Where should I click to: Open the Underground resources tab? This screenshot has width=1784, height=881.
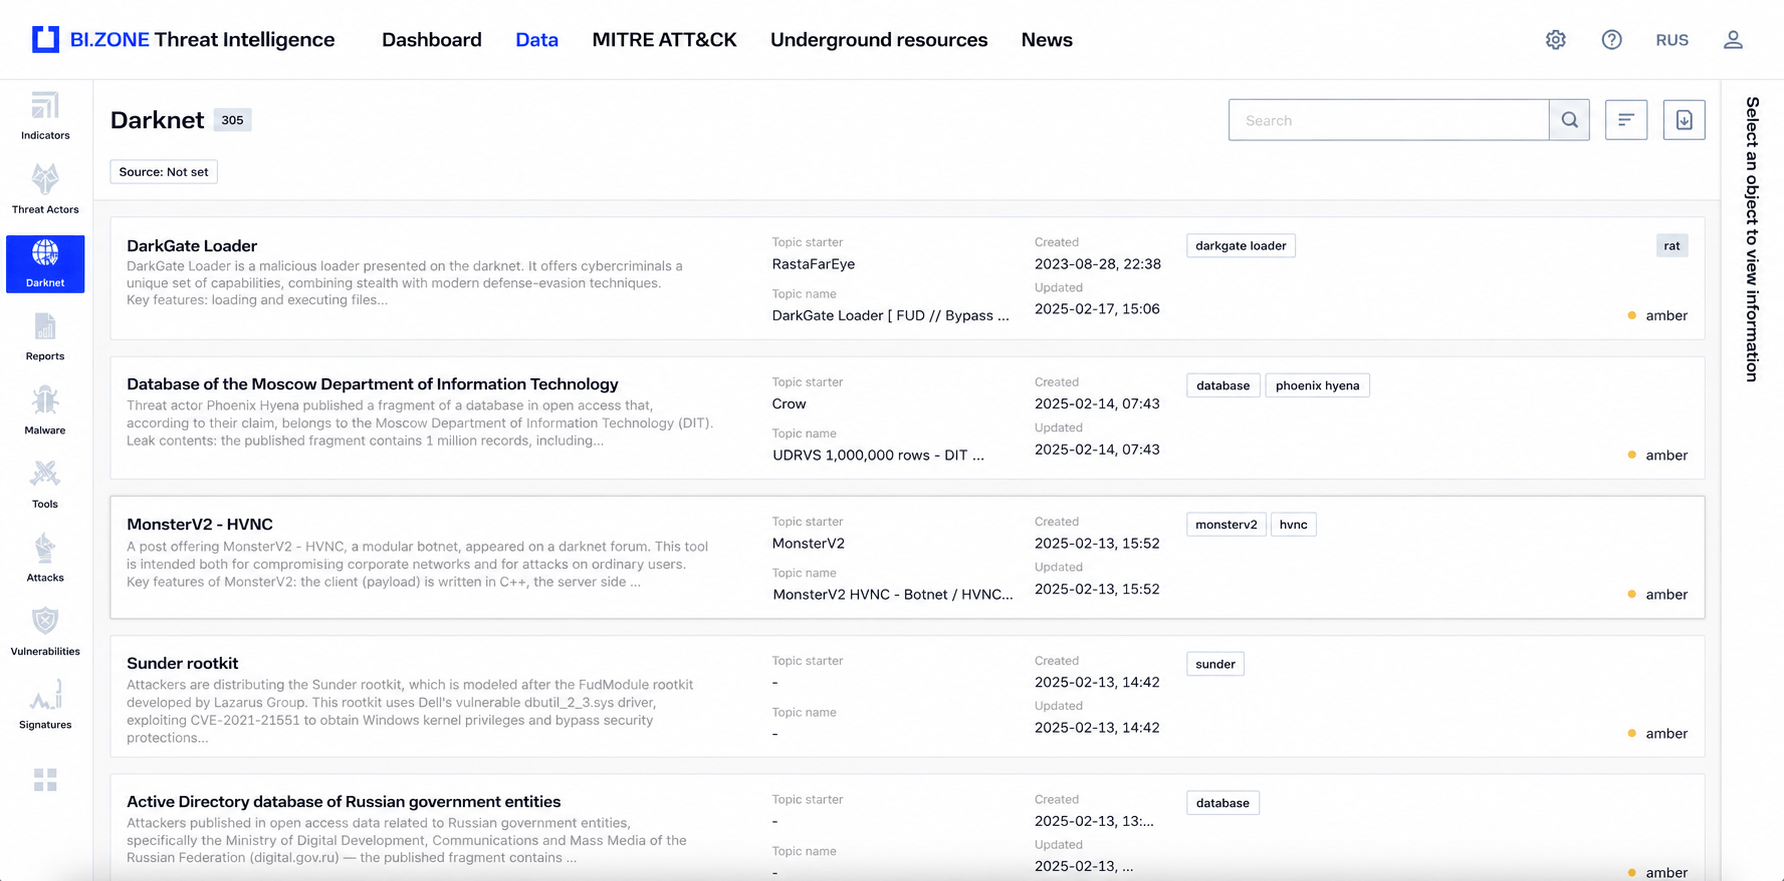click(x=879, y=40)
